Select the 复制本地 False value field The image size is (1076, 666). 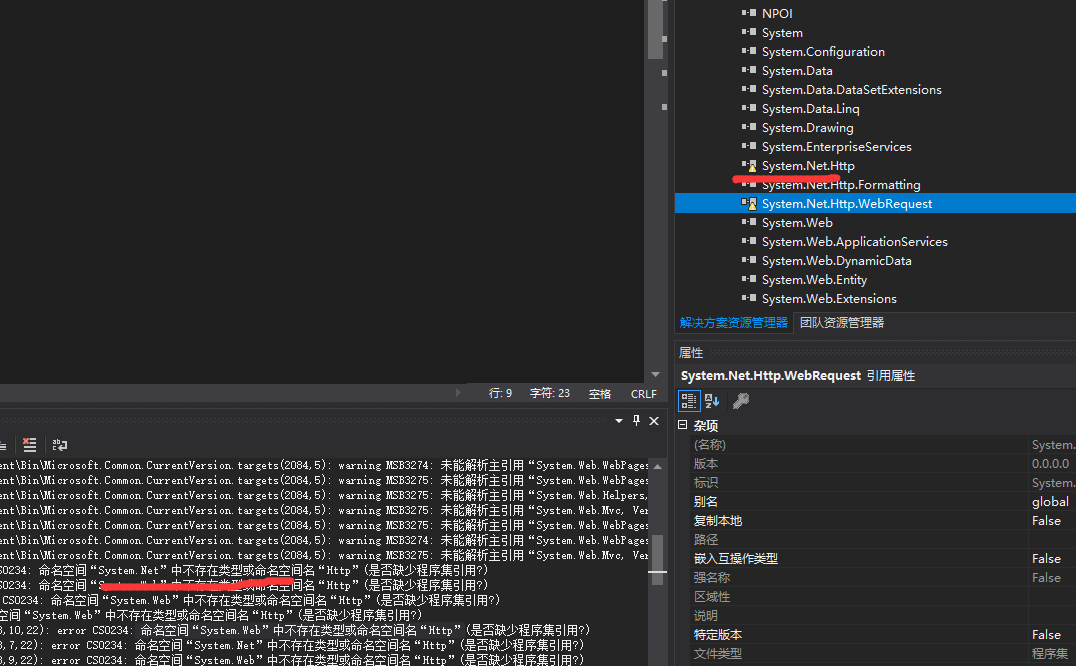1050,521
